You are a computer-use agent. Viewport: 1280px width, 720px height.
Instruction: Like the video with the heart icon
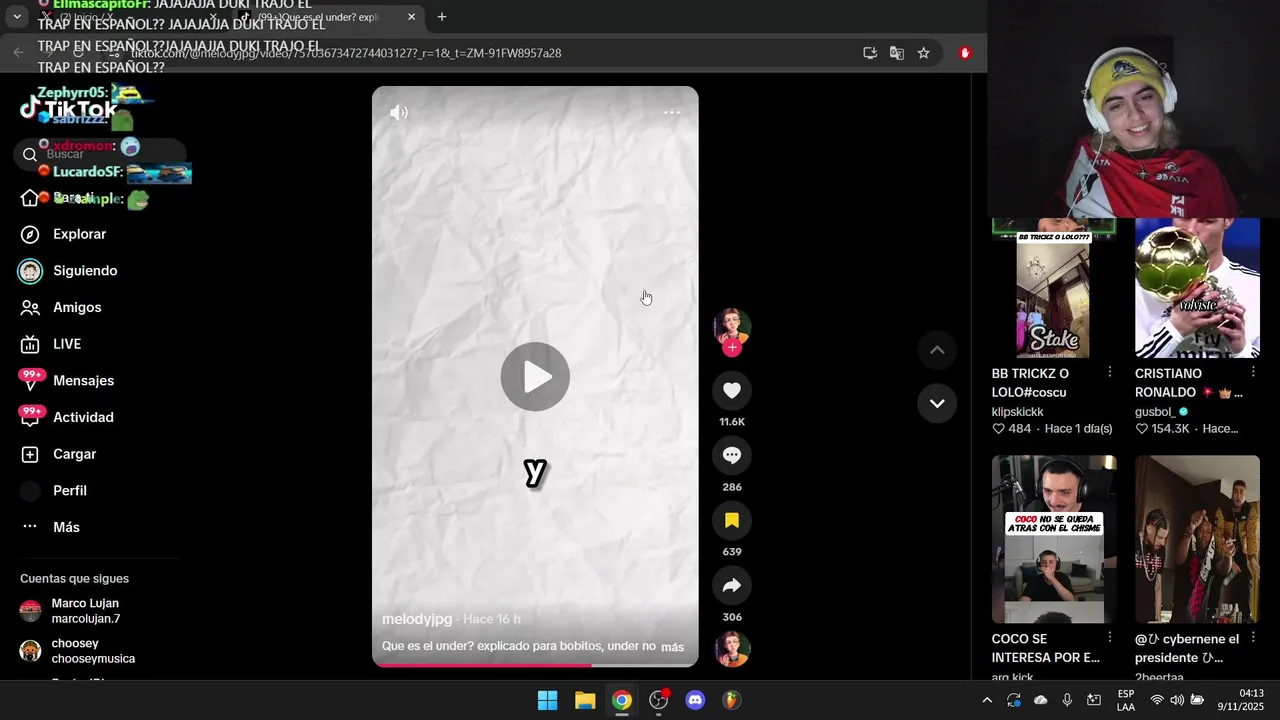click(732, 390)
